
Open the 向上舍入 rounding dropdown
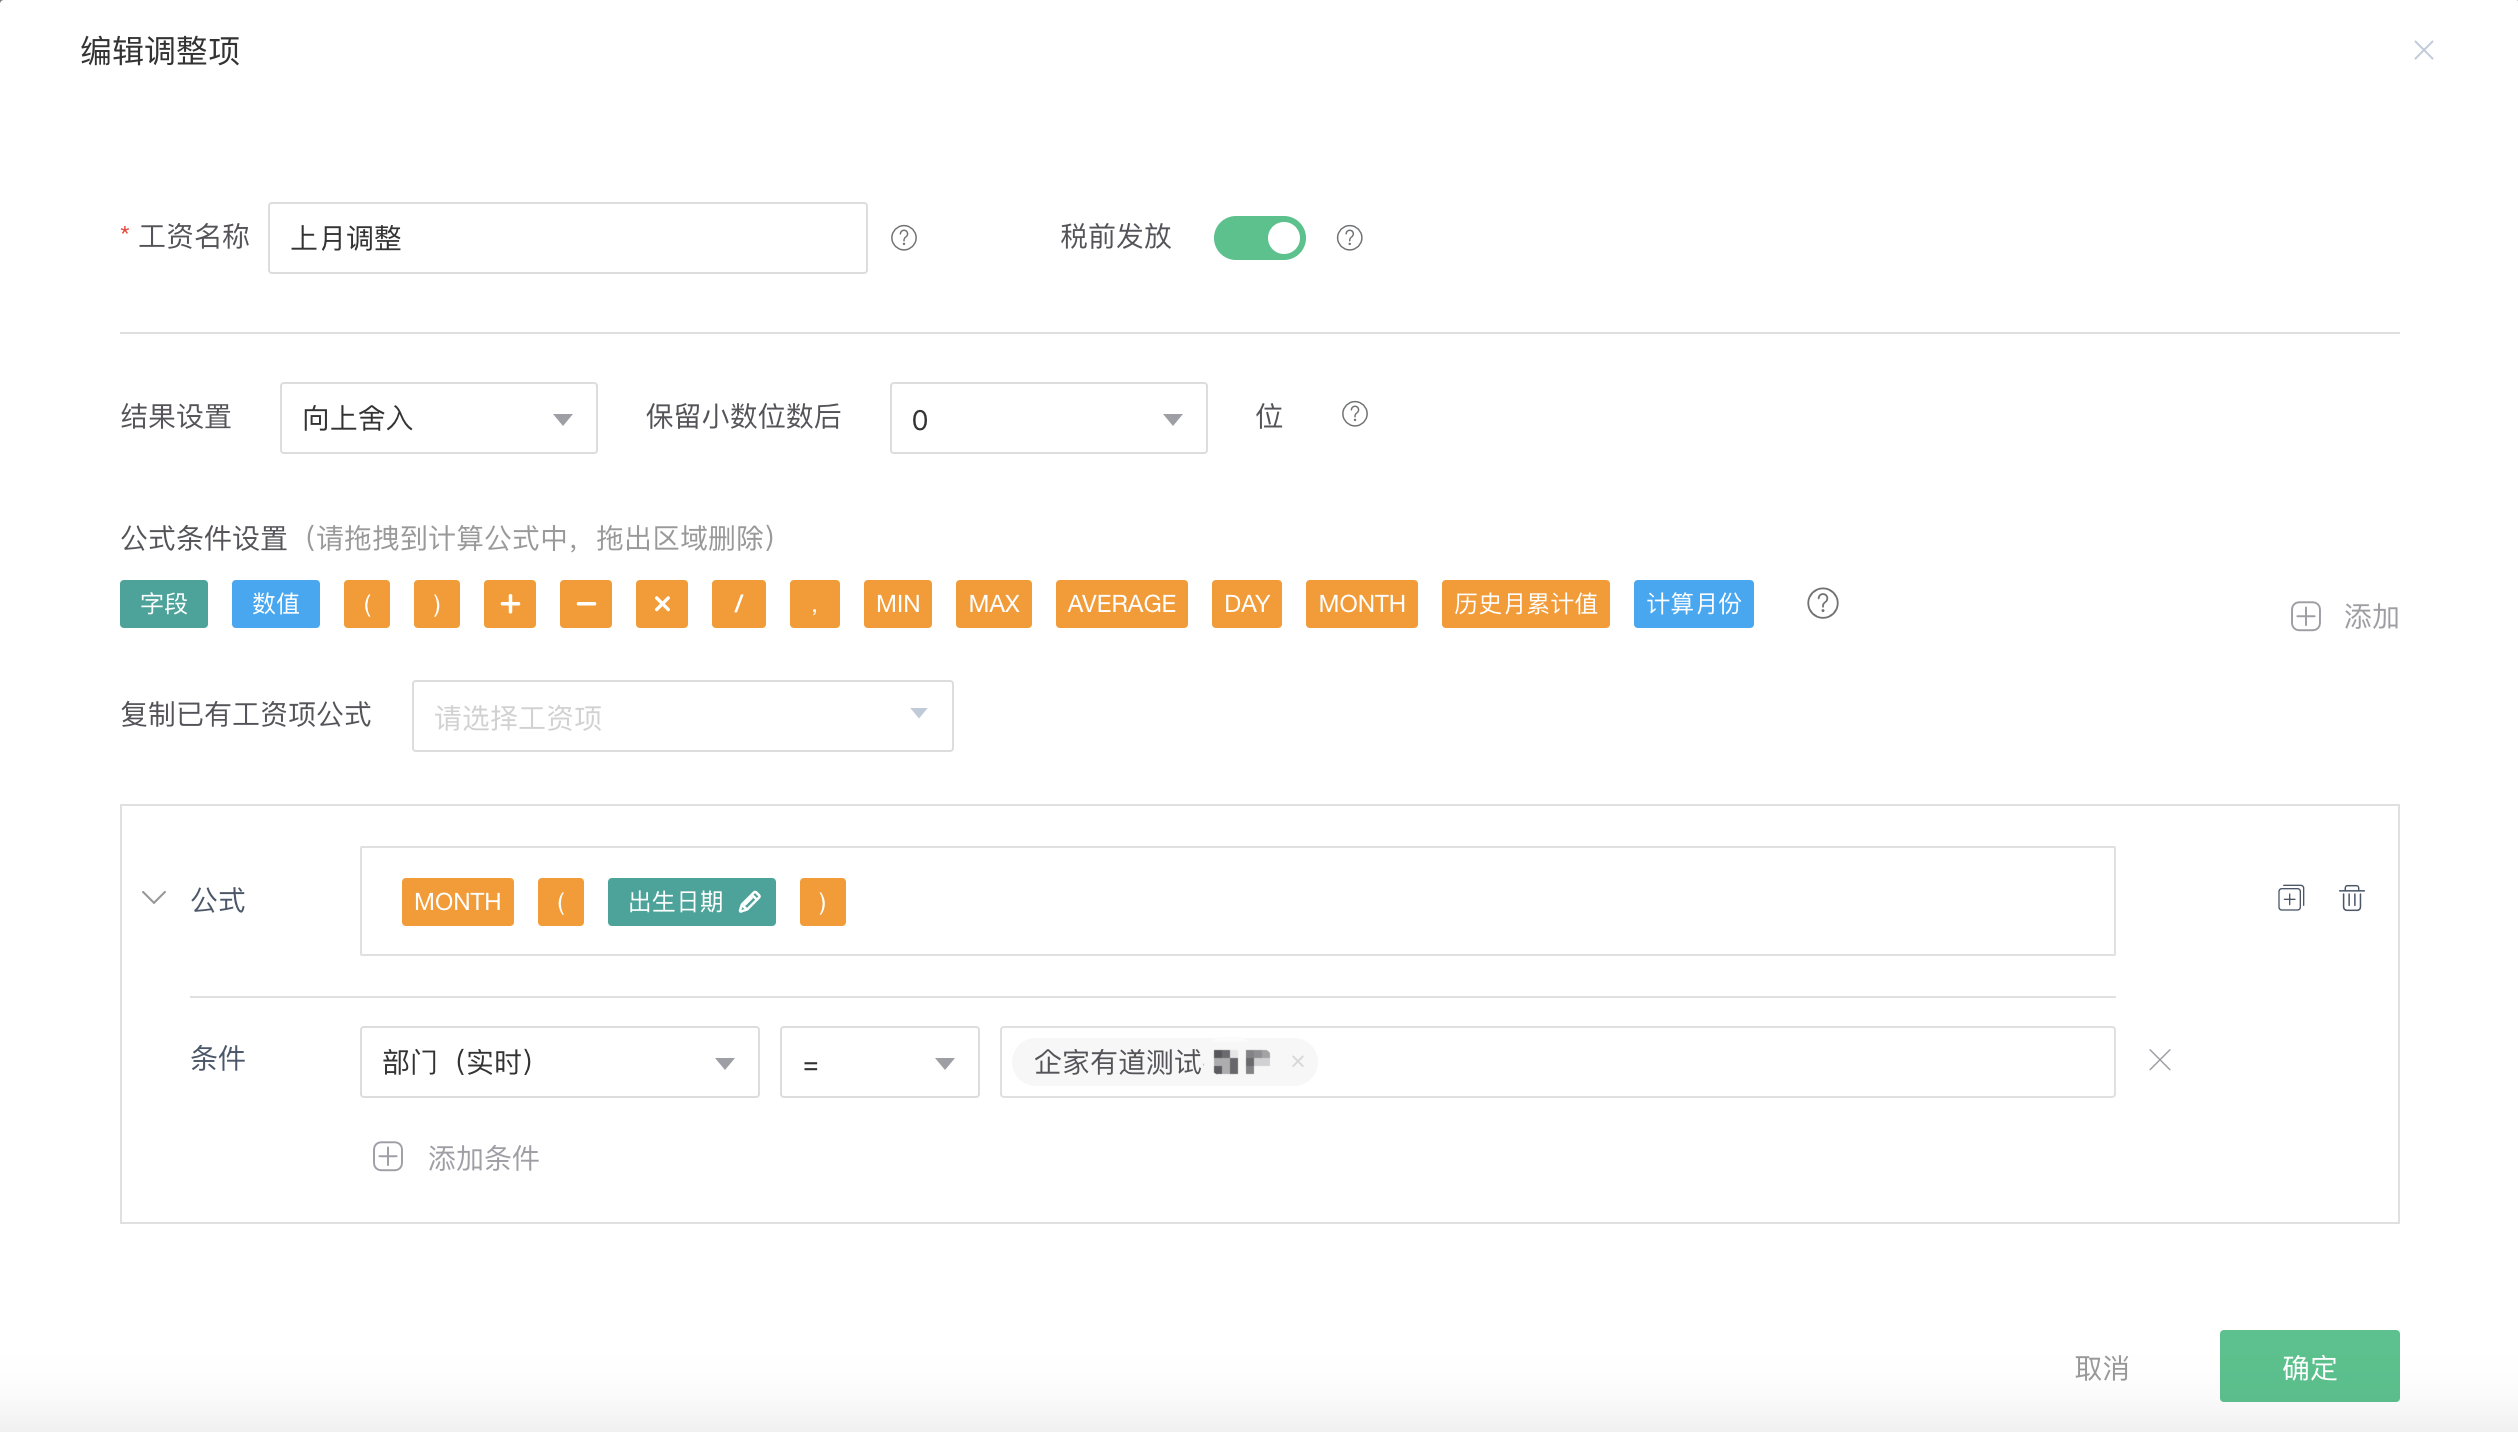[438, 418]
